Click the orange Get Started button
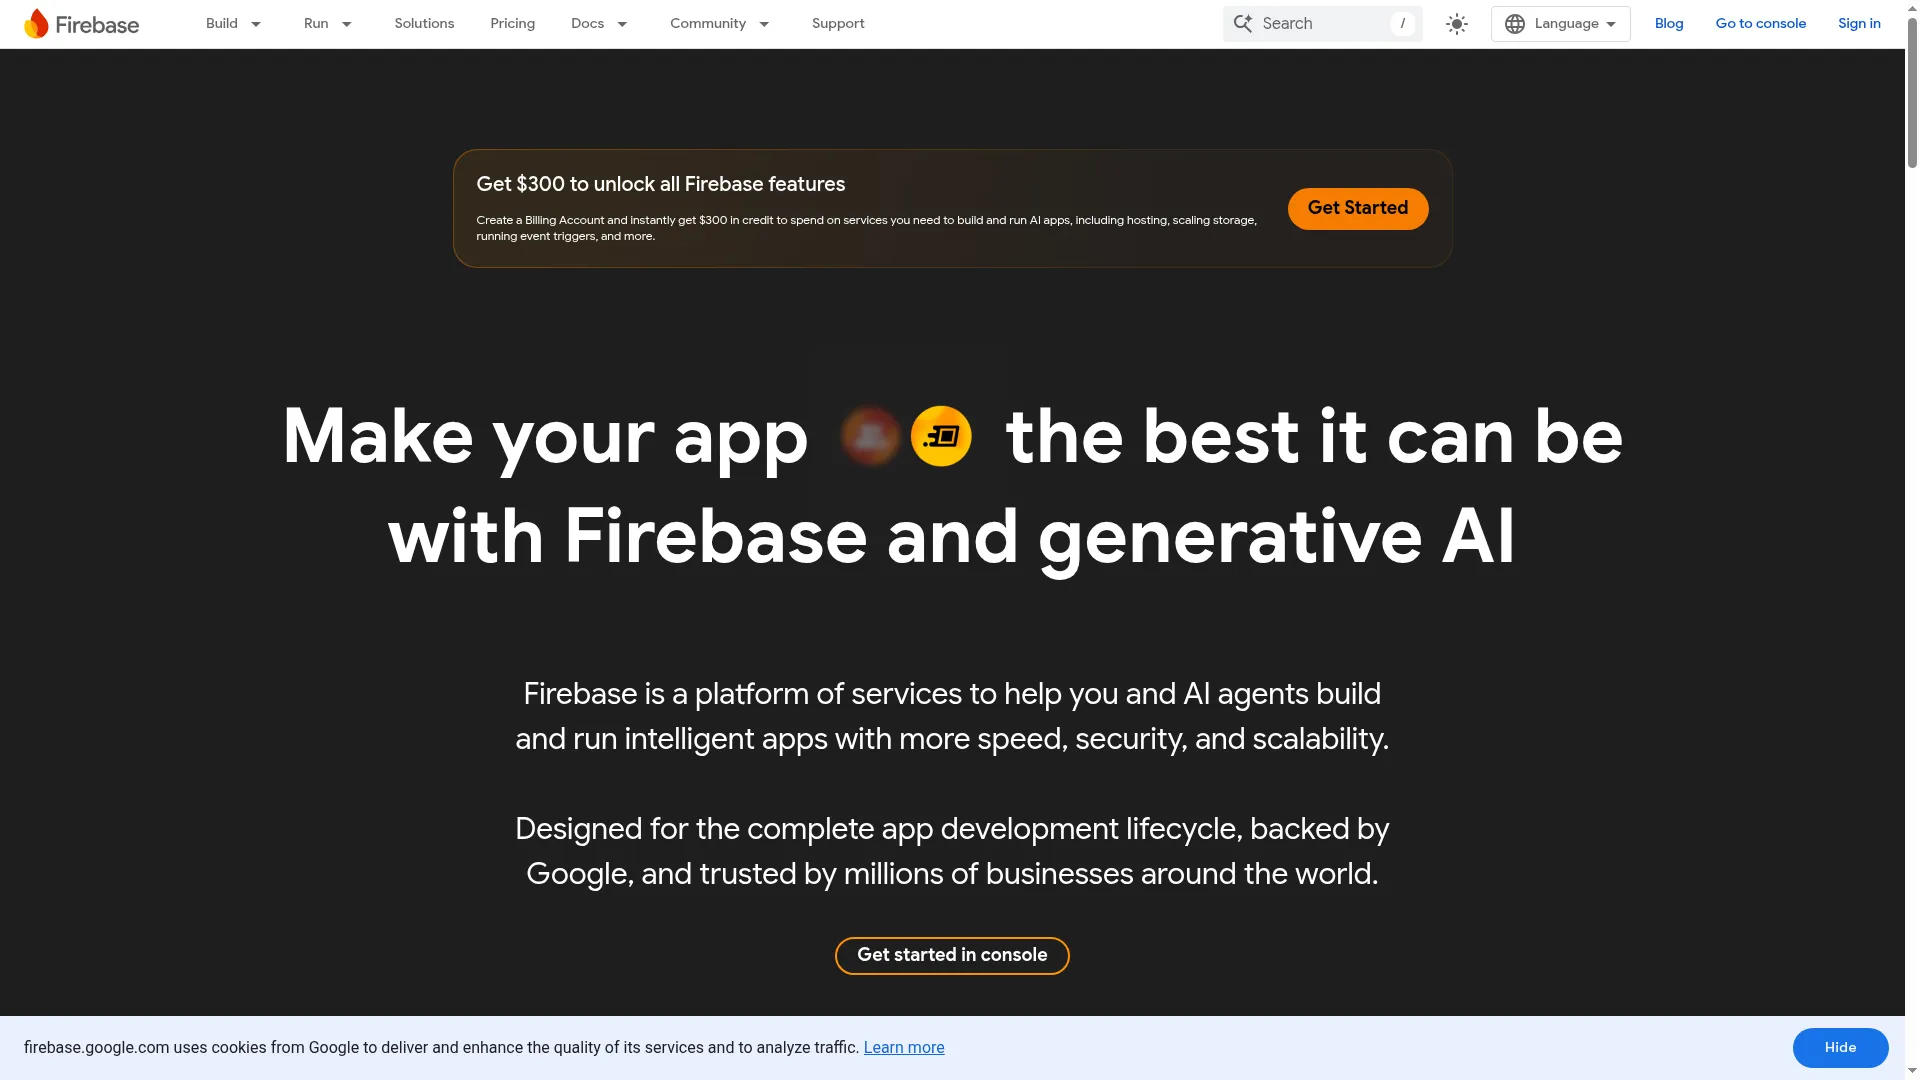The width and height of the screenshot is (1920, 1080). pyautogui.click(x=1358, y=208)
